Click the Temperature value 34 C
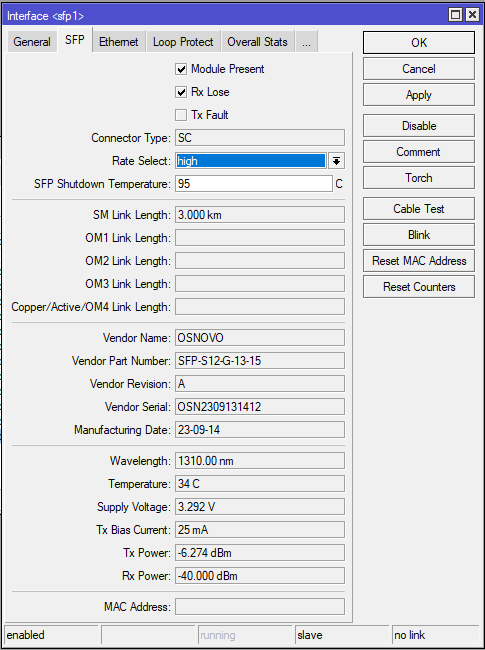Viewport: 485px width, 650px height. pos(260,484)
